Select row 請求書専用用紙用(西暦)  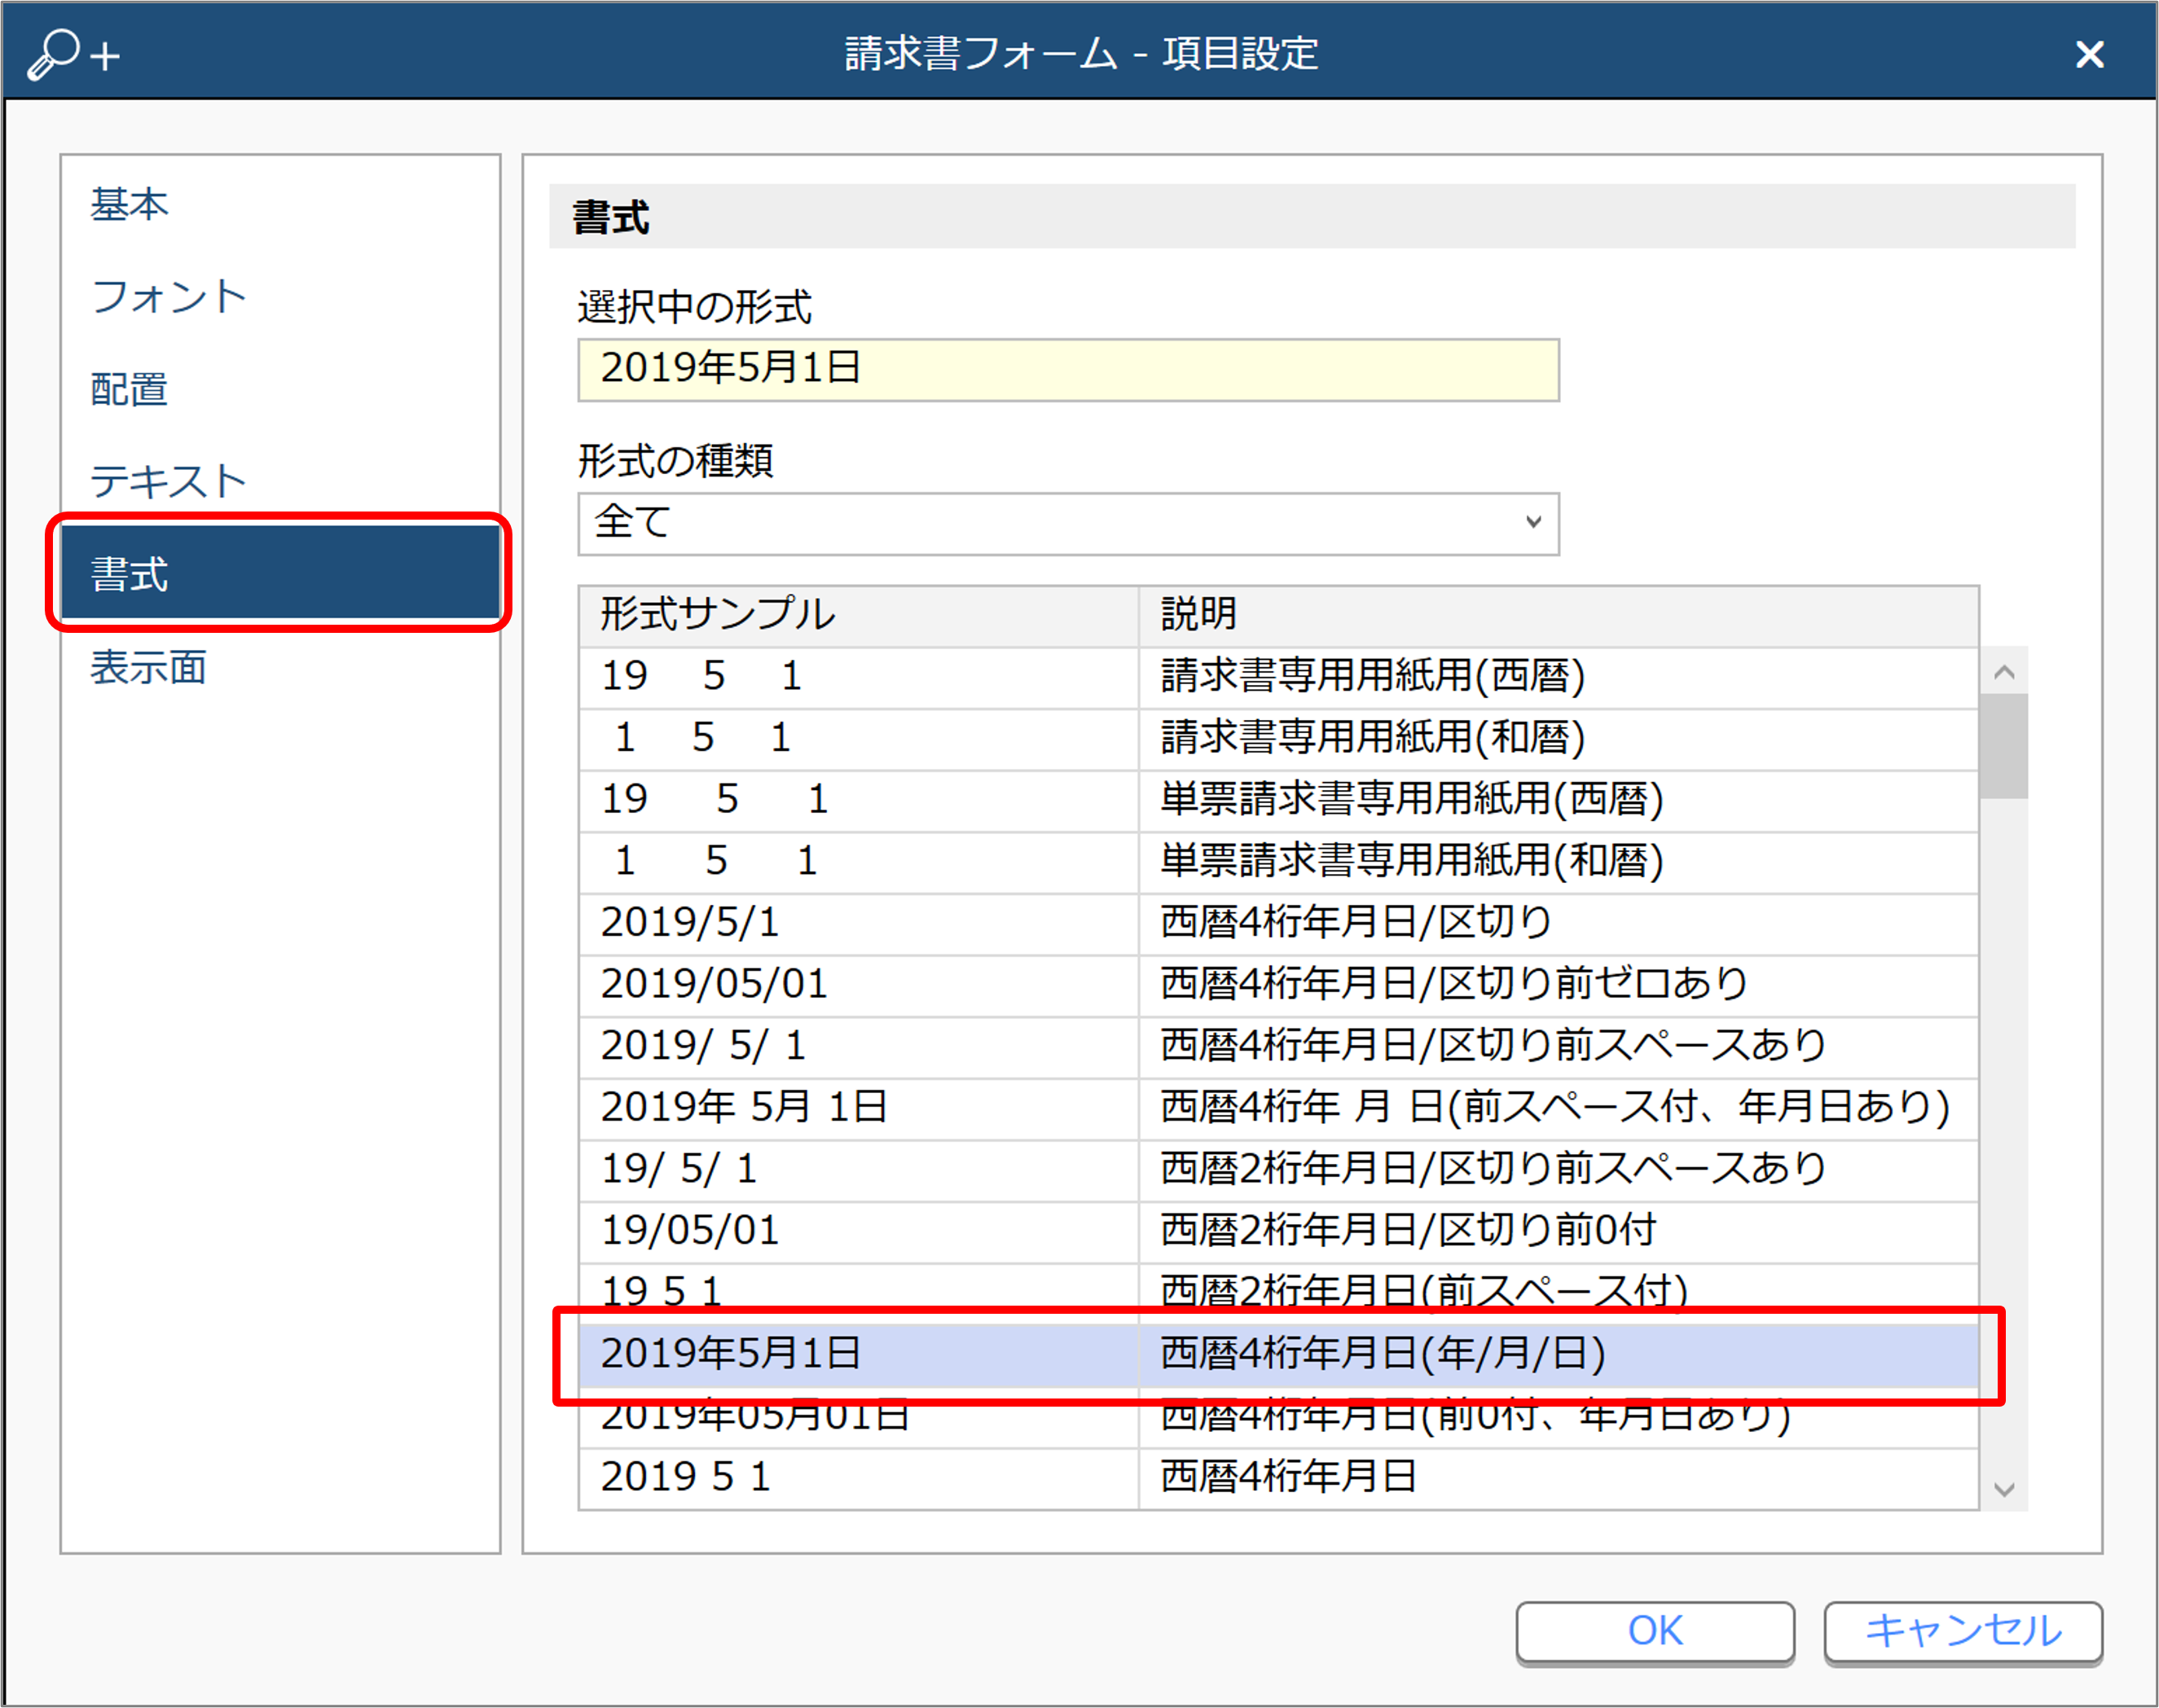click(x=1278, y=677)
